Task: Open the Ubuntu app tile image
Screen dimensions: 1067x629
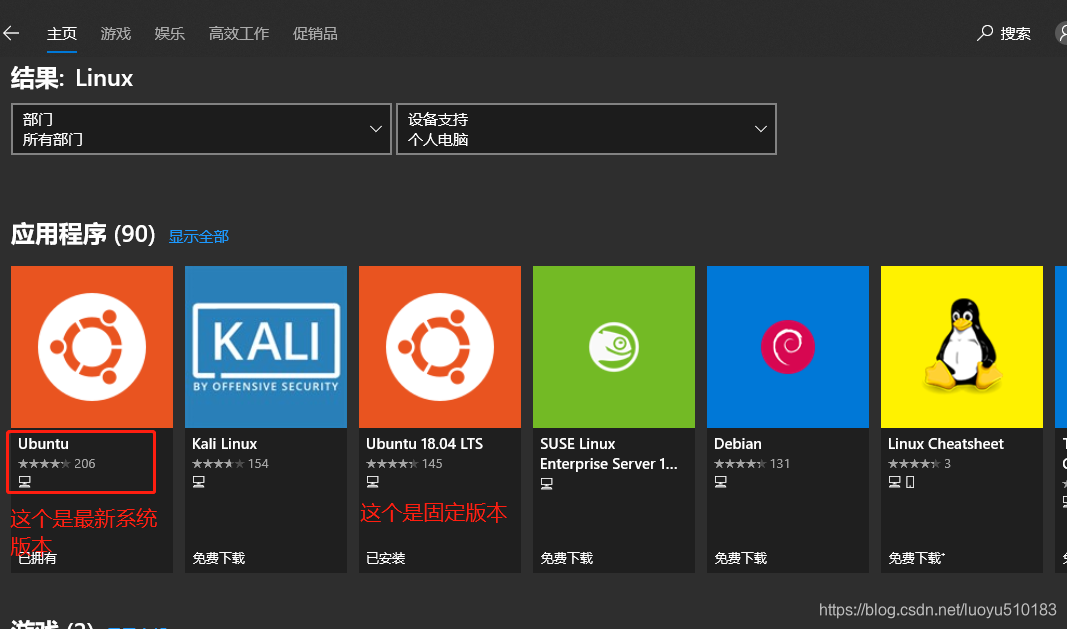Action: tap(92, 346)
